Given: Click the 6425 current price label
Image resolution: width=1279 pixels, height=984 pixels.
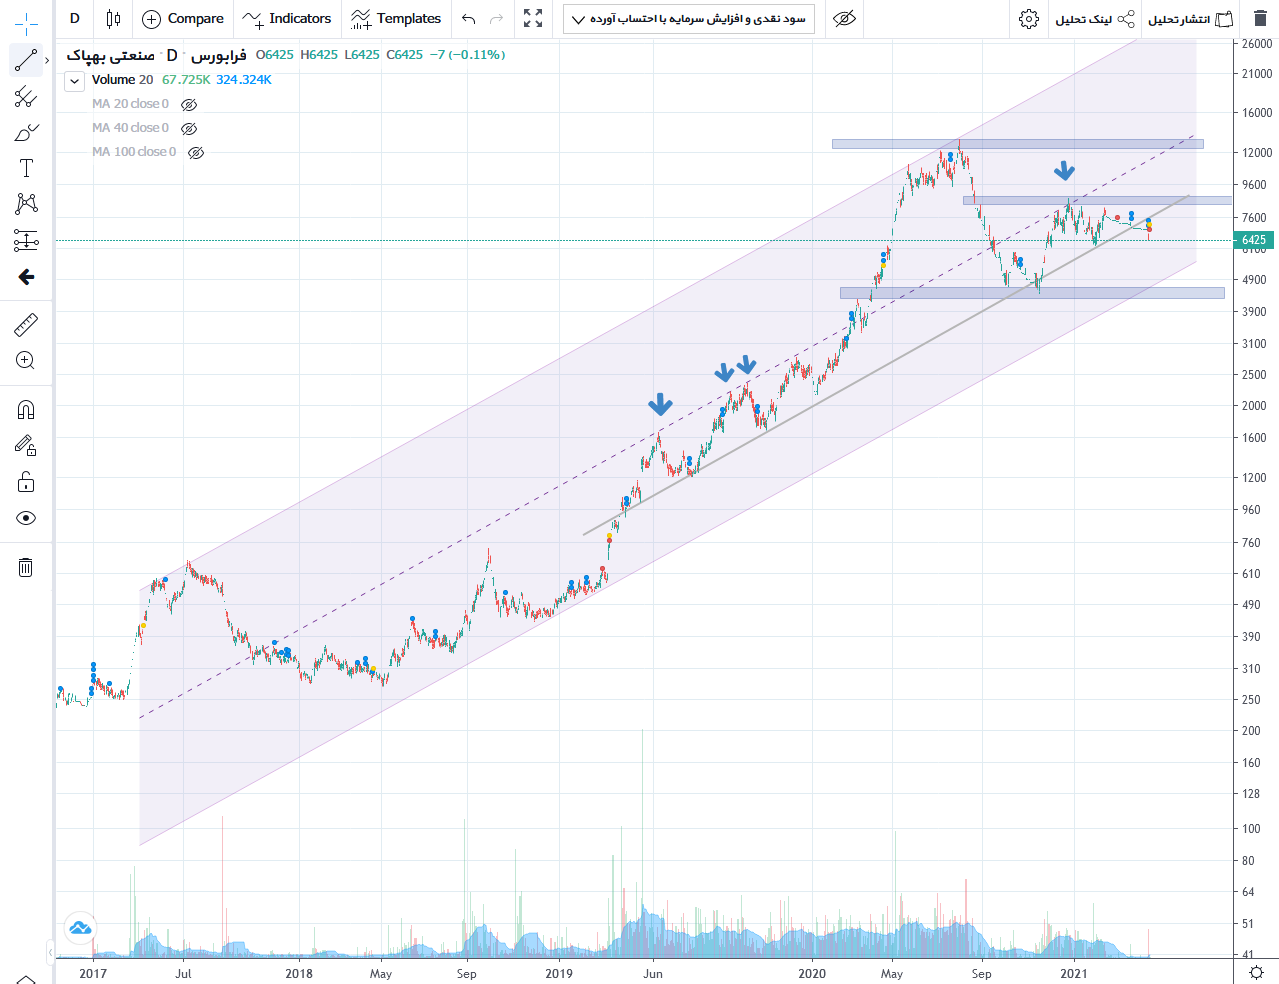Looking at the screenshot, I should coord(1254,240).
